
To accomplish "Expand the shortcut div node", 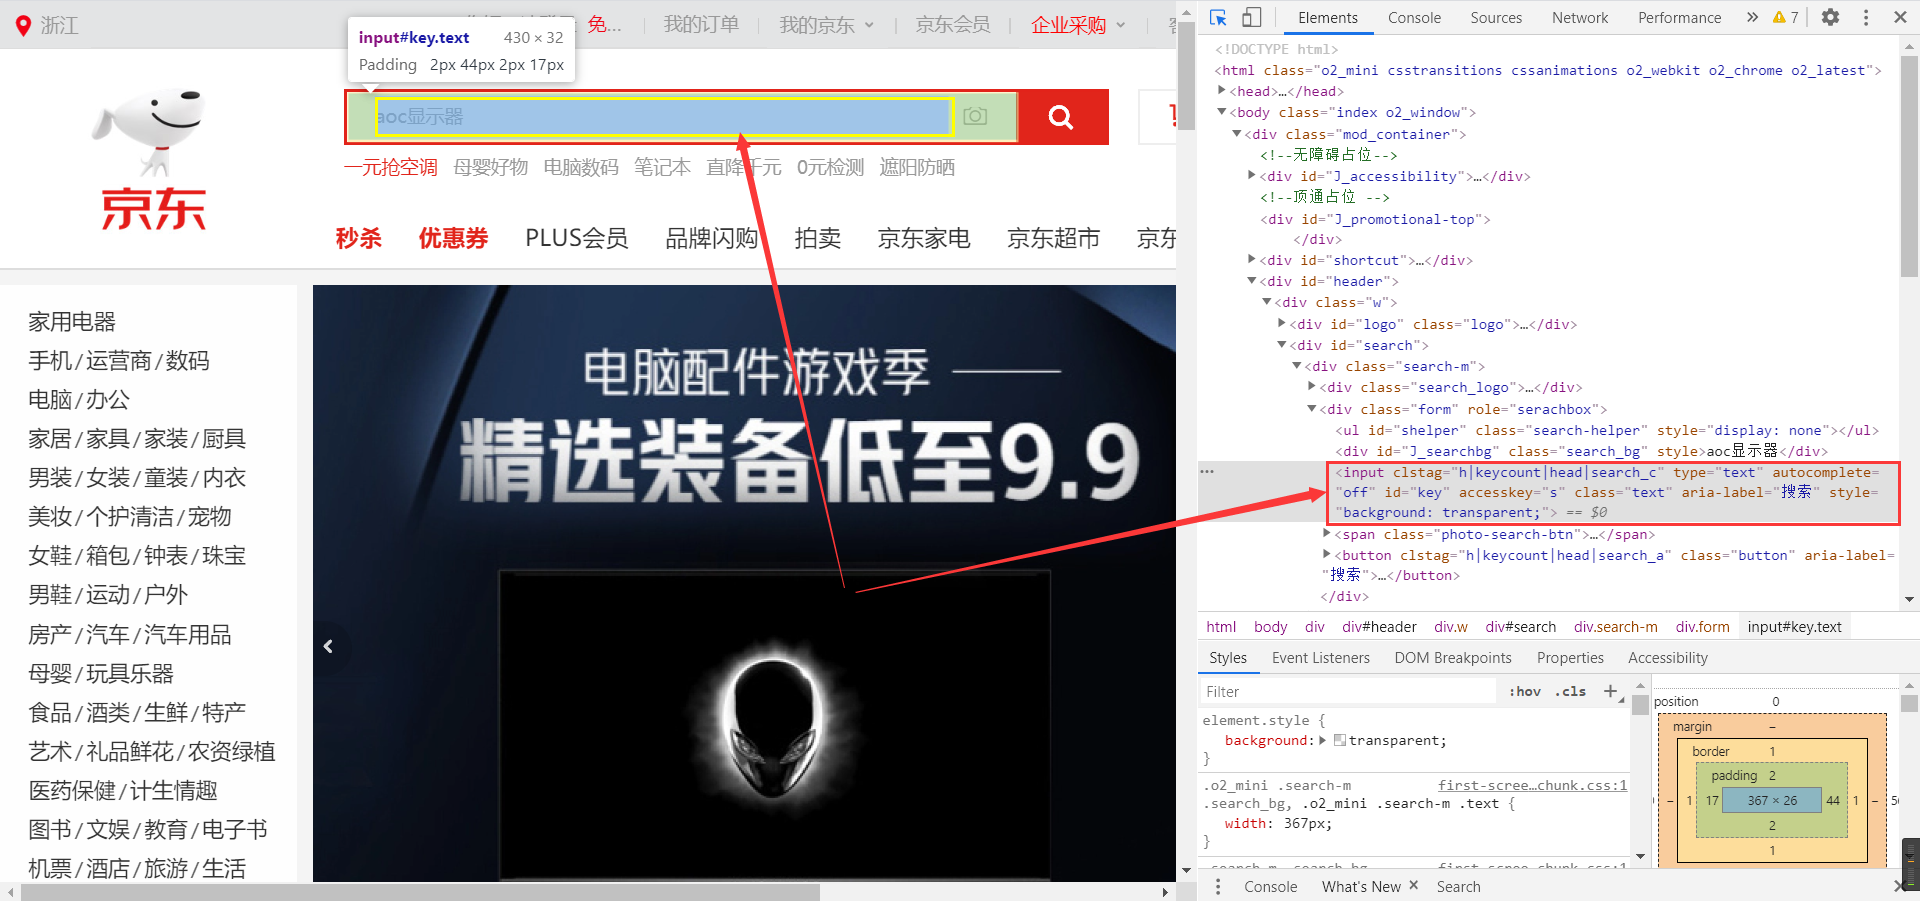I will click(x=1252, y=259).
